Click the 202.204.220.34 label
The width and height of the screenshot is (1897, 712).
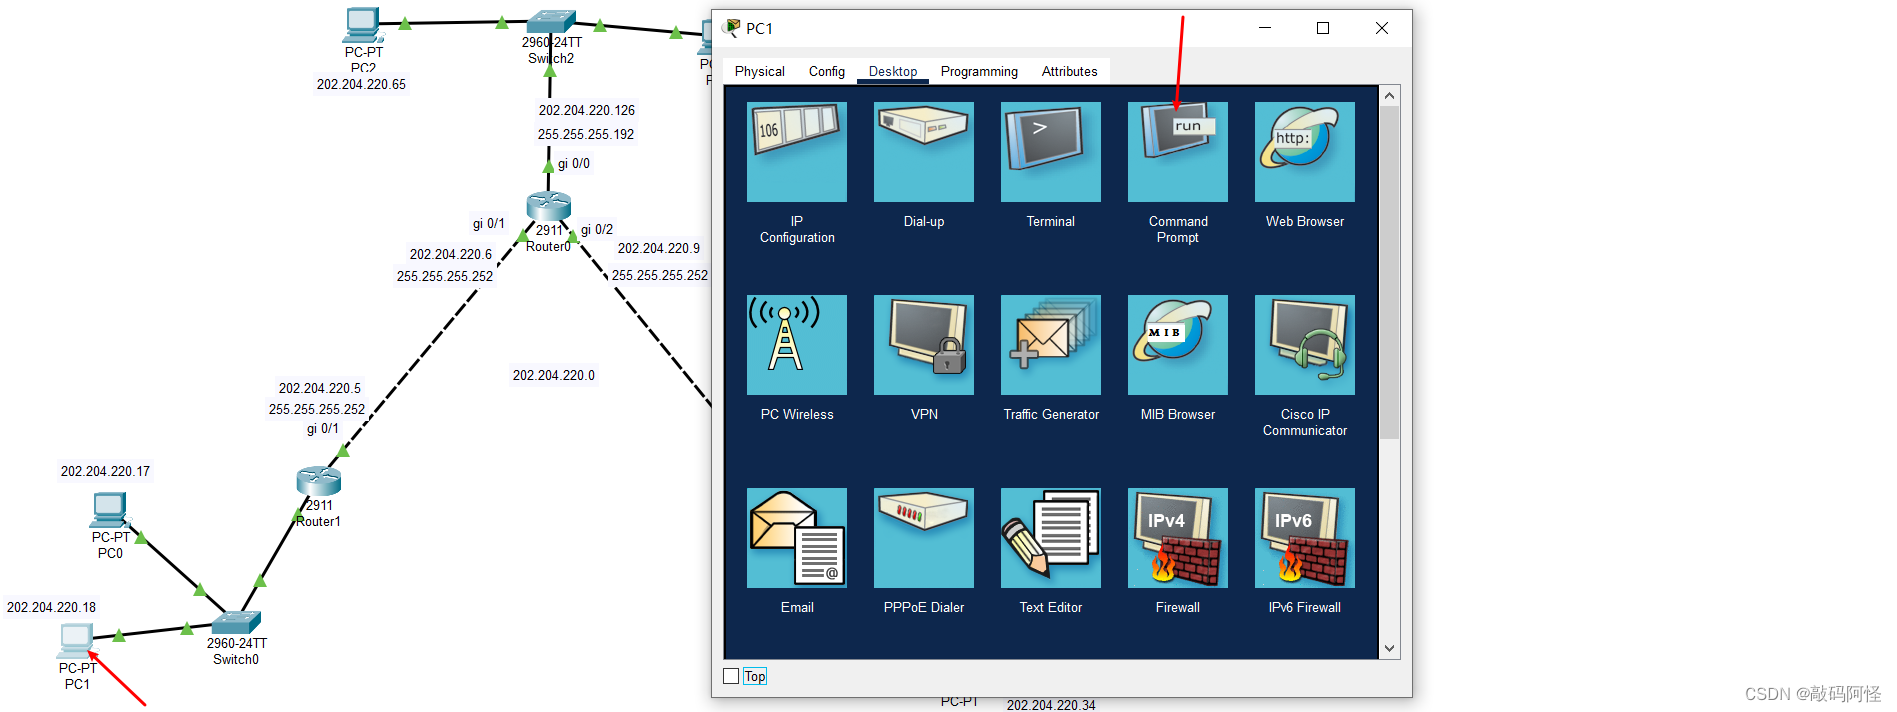pos(1050,705)
